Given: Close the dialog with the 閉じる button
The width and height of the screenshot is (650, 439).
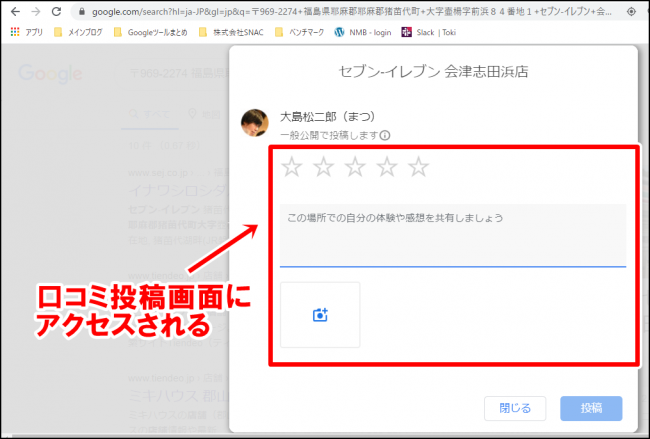Looking at the screenshot, I should point(515,408).
